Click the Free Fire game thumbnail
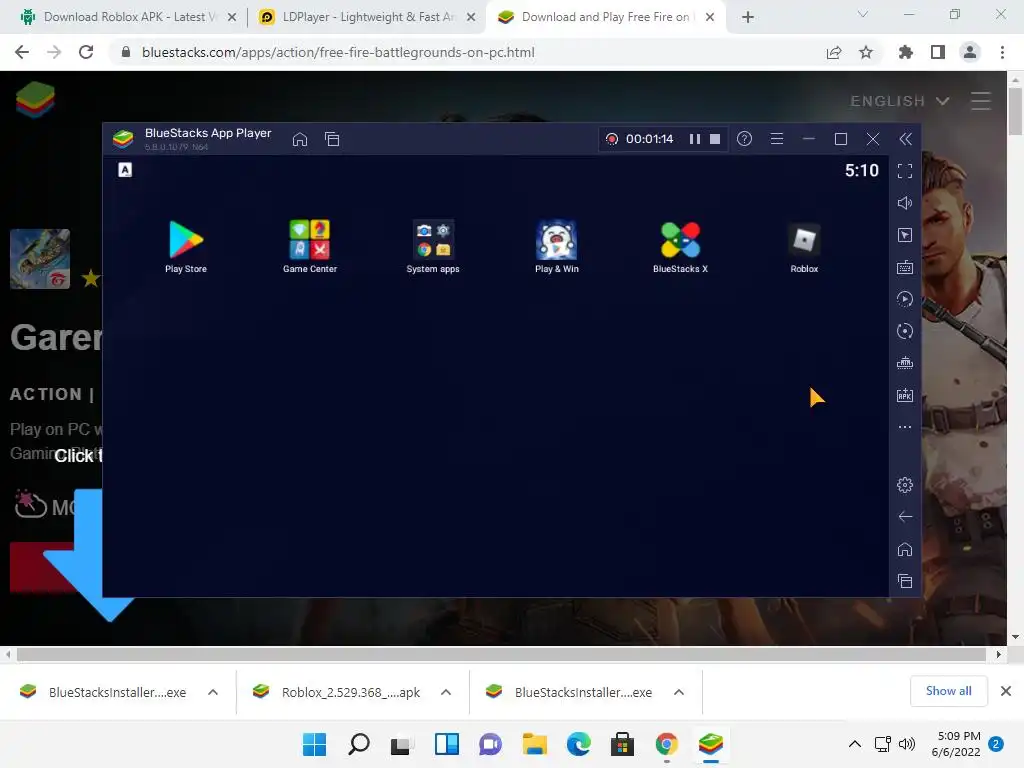 pos(40,259)
